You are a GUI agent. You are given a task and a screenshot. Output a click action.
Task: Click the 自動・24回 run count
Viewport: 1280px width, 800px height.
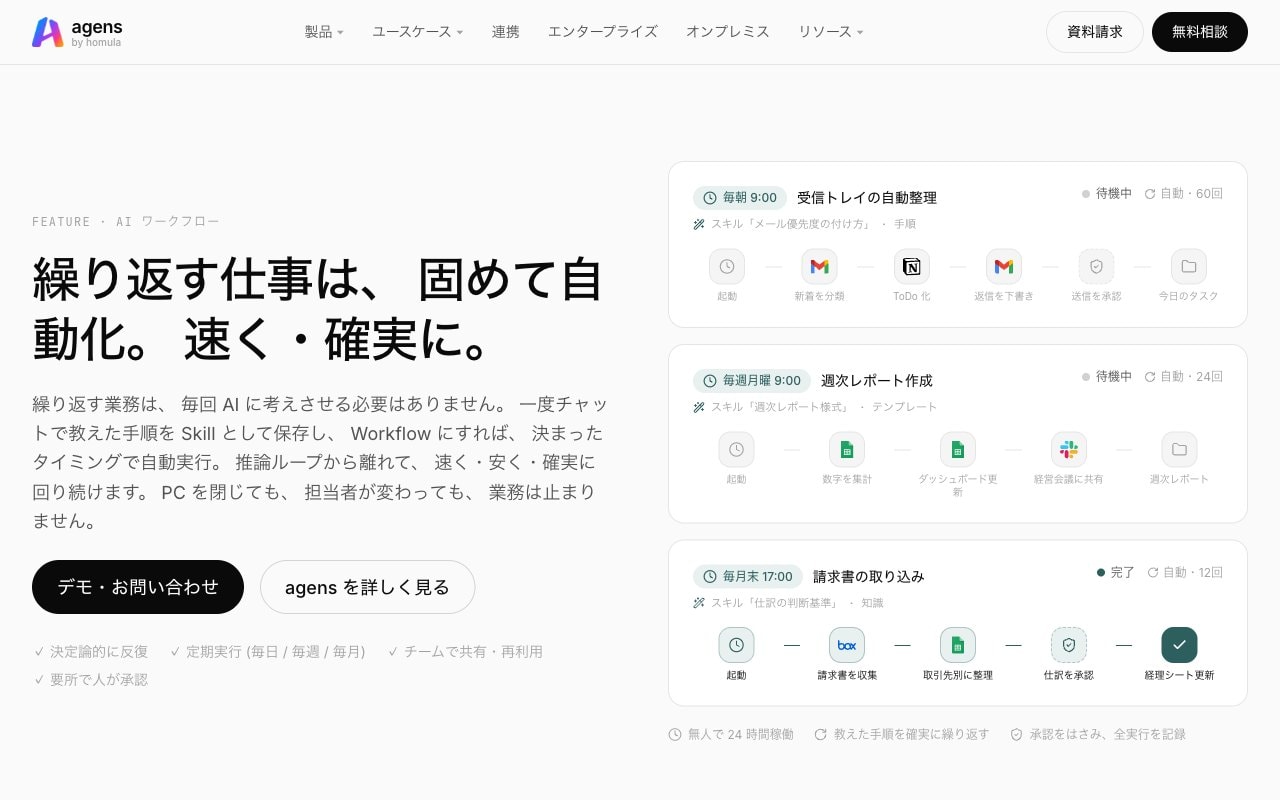click(x=1184, y=377)
